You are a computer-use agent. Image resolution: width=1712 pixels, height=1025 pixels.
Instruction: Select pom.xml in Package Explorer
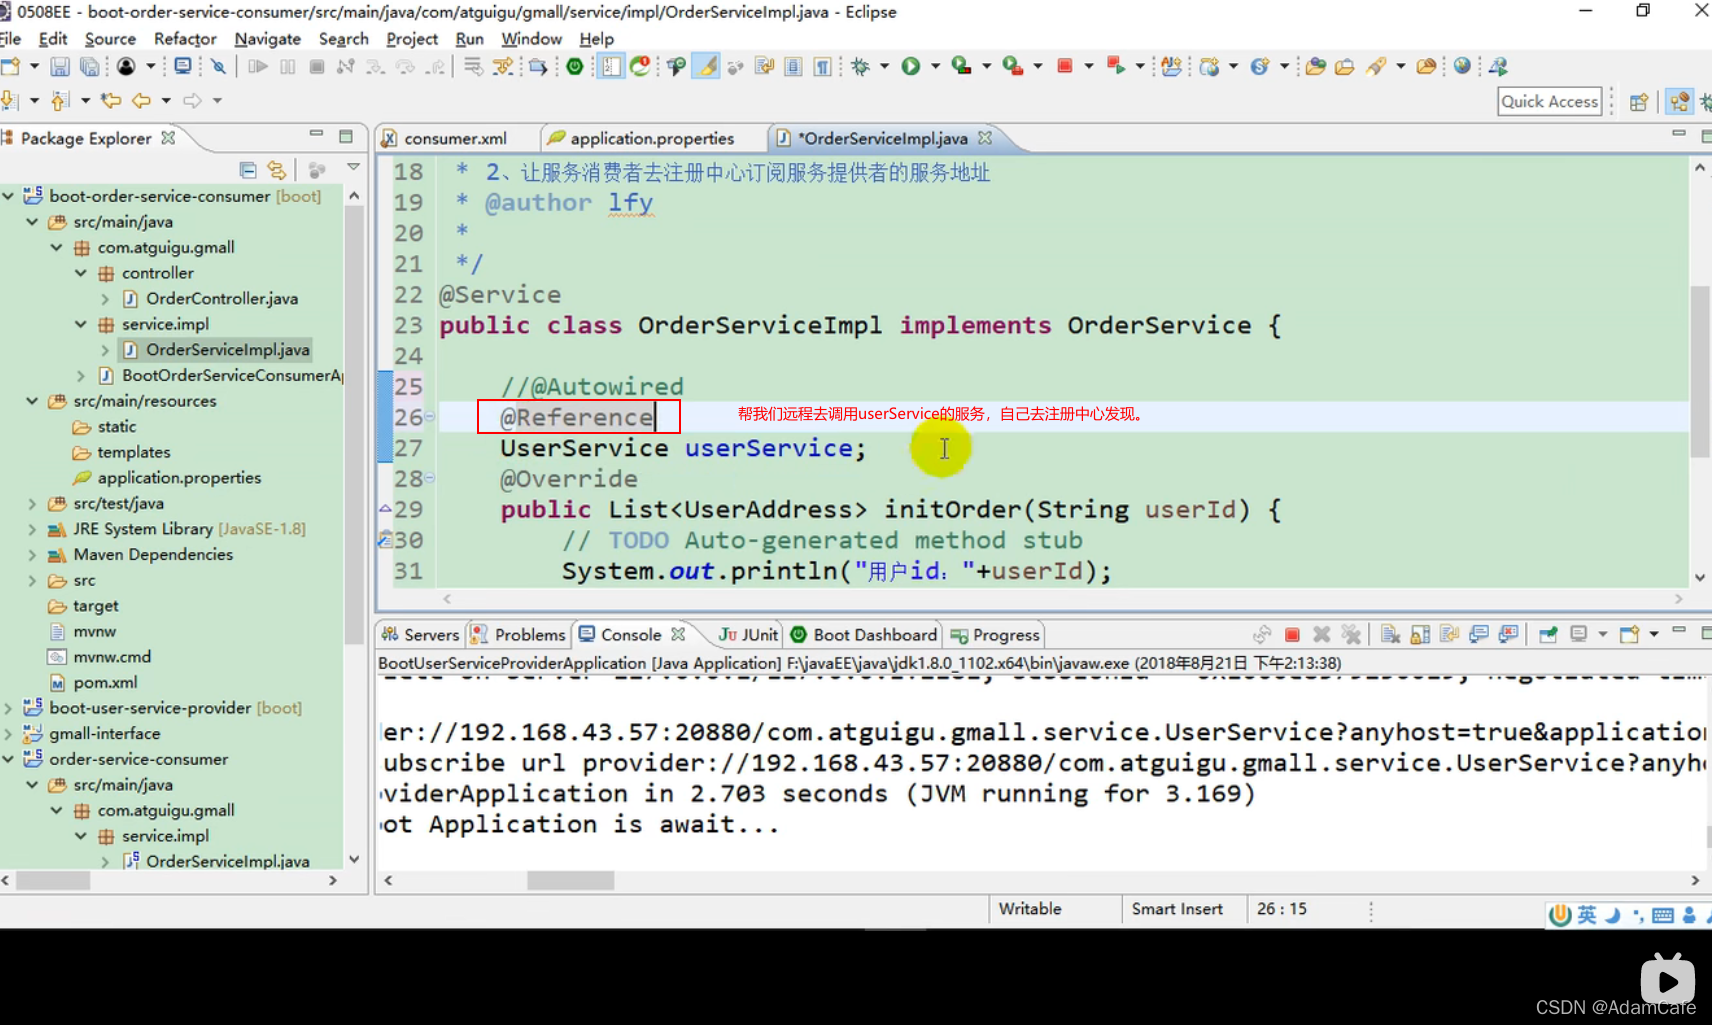pyautogui.click(x=105, y=683)
